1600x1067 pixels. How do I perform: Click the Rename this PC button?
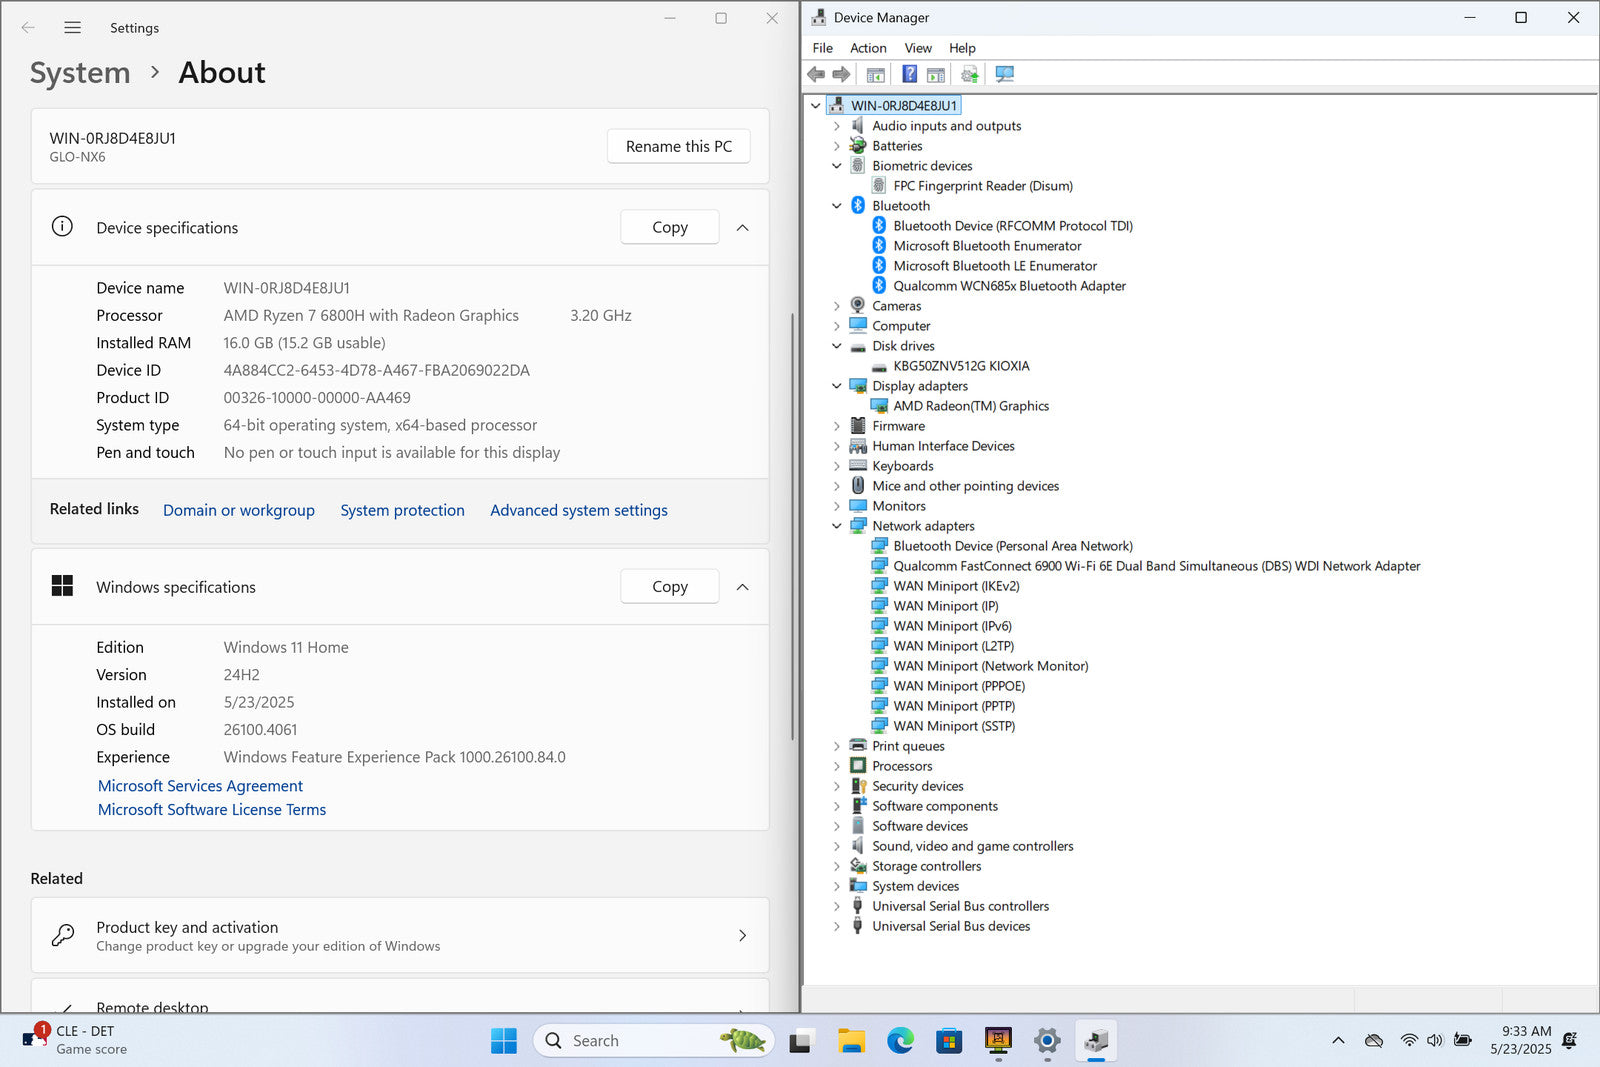[678, 146]
